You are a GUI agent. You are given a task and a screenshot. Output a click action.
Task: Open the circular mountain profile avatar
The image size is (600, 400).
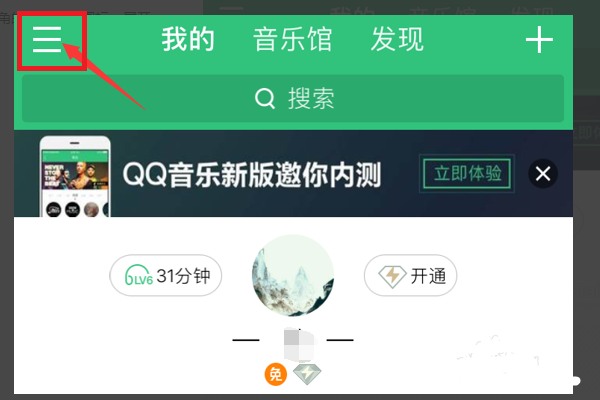click(x=293, y=275)
